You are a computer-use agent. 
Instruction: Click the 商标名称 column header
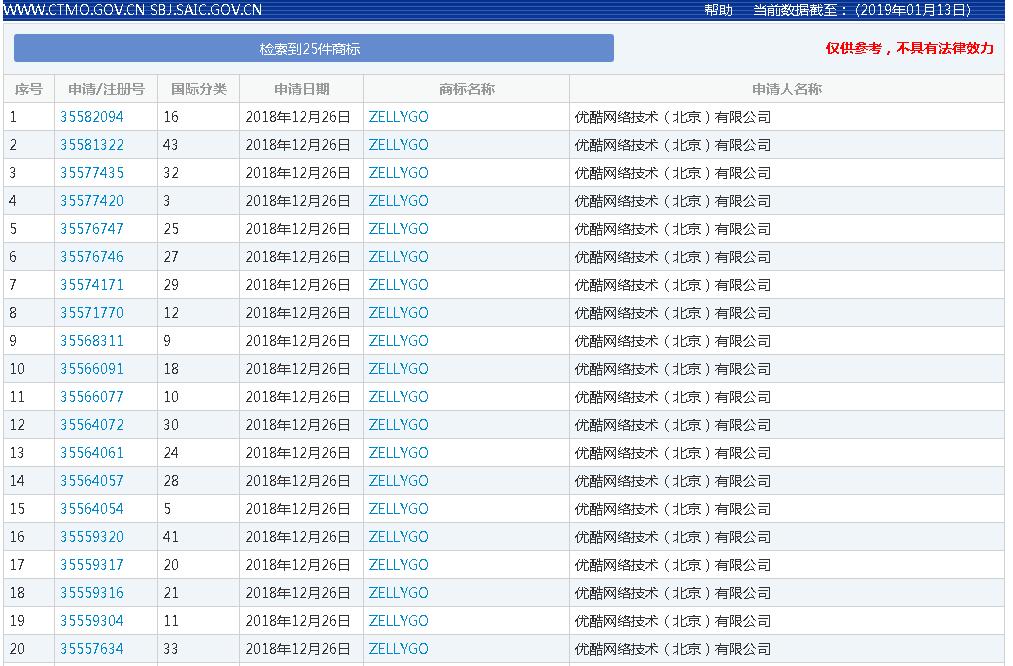pos(466,89)
